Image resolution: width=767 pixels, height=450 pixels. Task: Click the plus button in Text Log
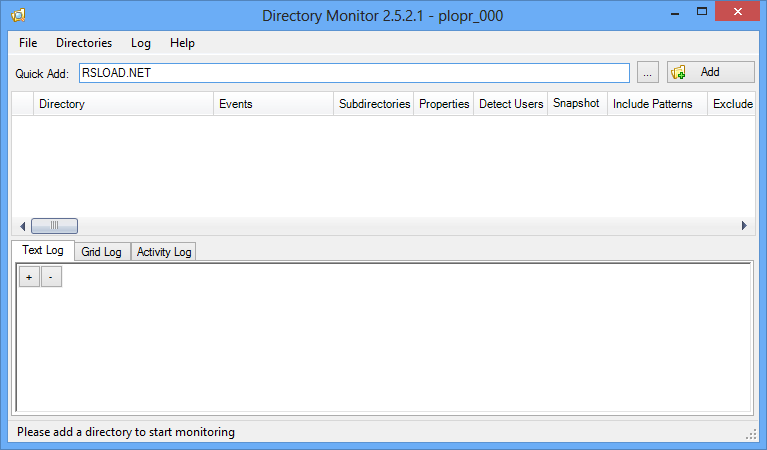pos(29,277)
